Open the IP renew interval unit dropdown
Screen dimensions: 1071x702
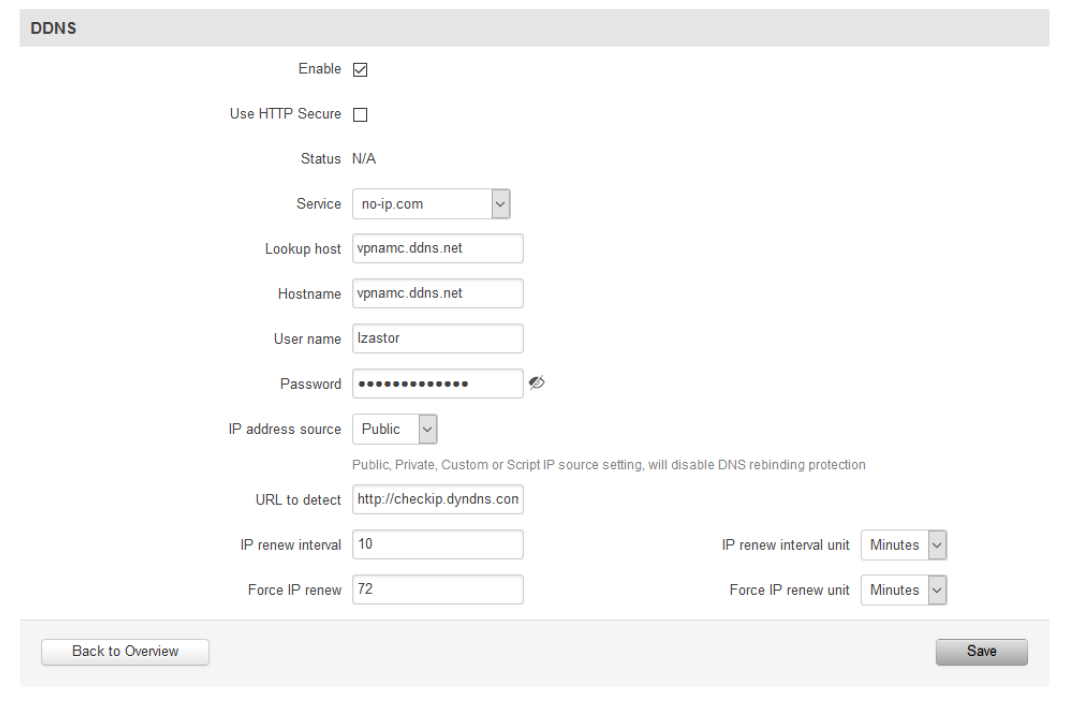tap(904, 546)
